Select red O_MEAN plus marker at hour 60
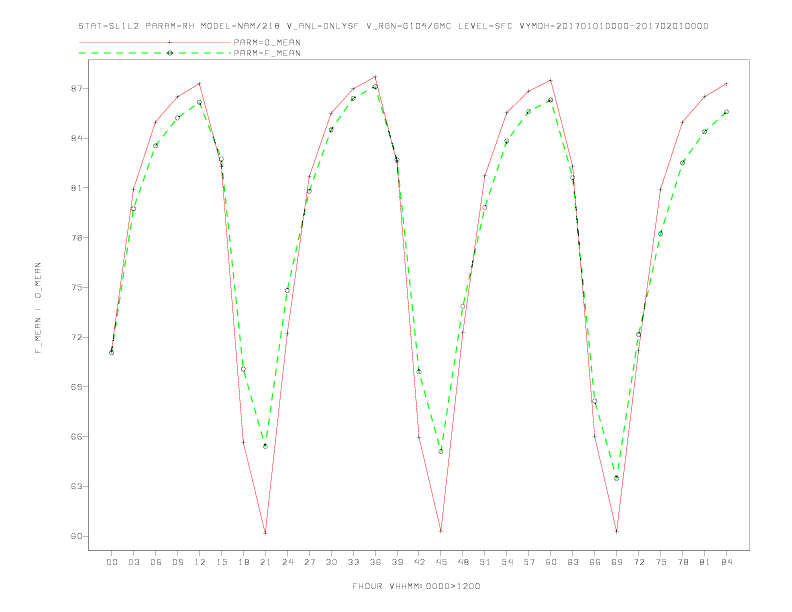Image resolution: width=792 pixels, height=612 pixels. (551, 80)
